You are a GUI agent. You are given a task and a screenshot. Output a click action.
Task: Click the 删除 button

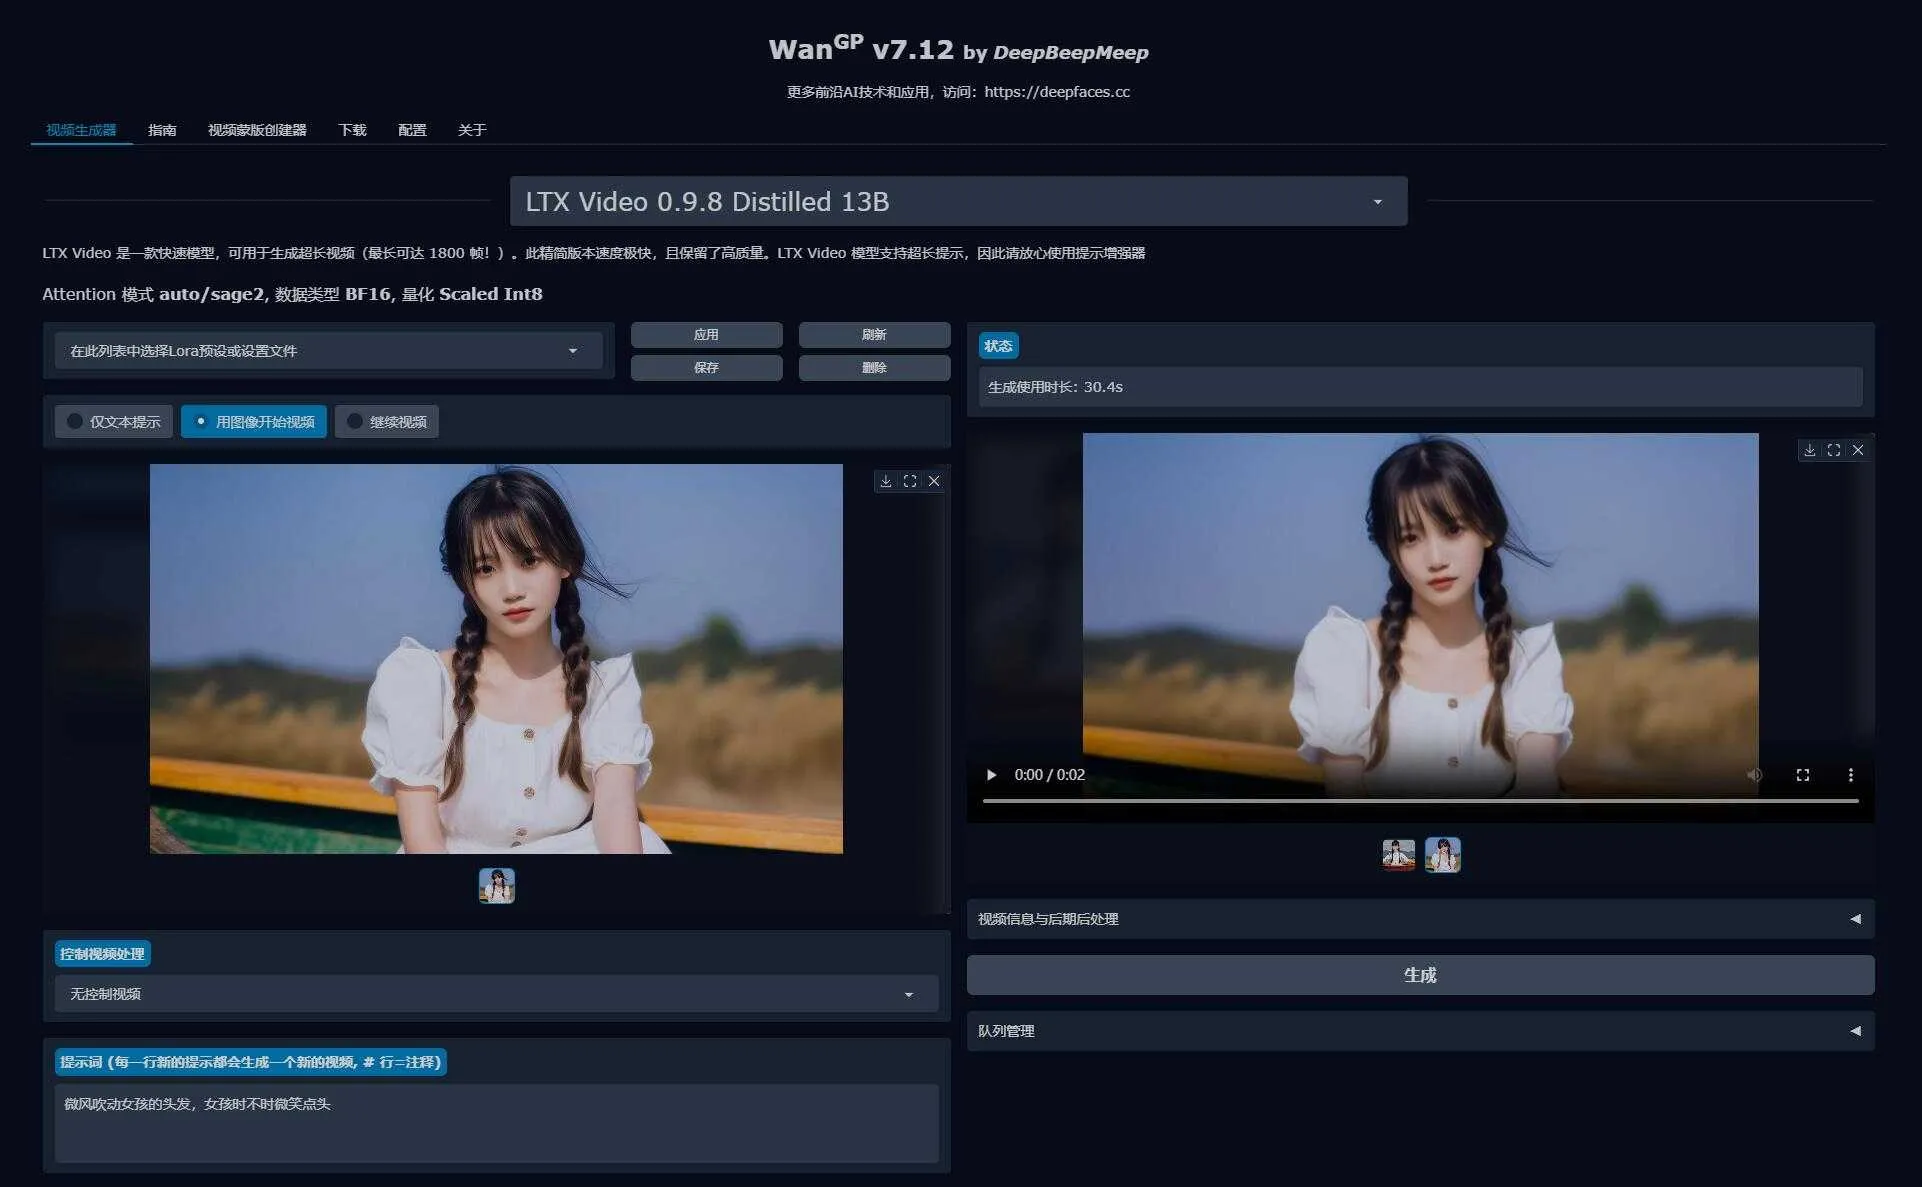874,368
